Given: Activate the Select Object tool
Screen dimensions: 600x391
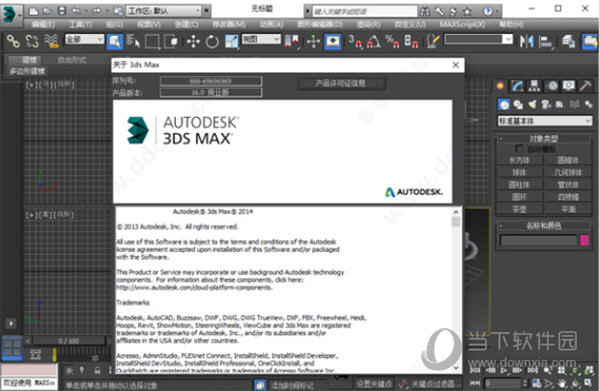Looking at the screenshot, I should pyautogui.click(x=115, y=41).
